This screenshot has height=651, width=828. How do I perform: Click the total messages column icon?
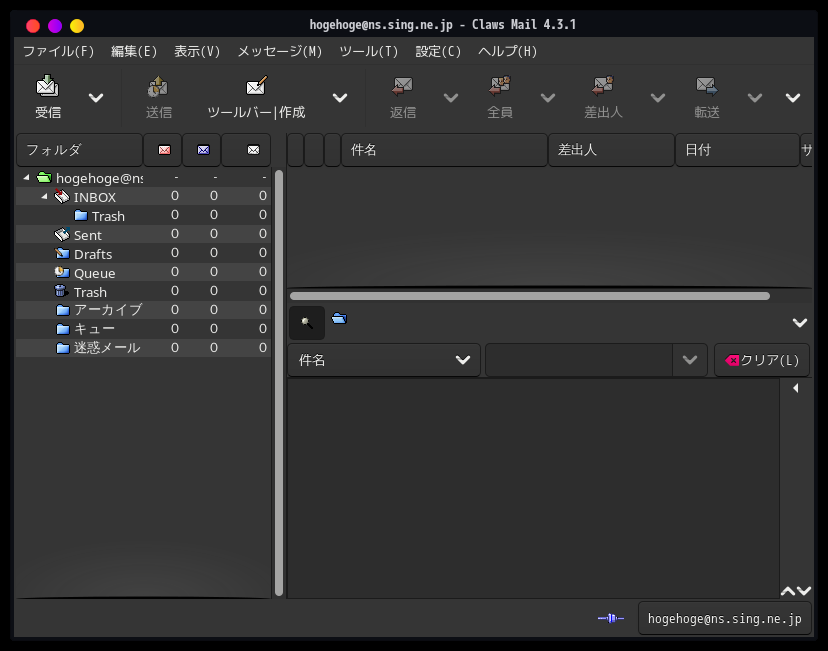click(x=253, y=150)
